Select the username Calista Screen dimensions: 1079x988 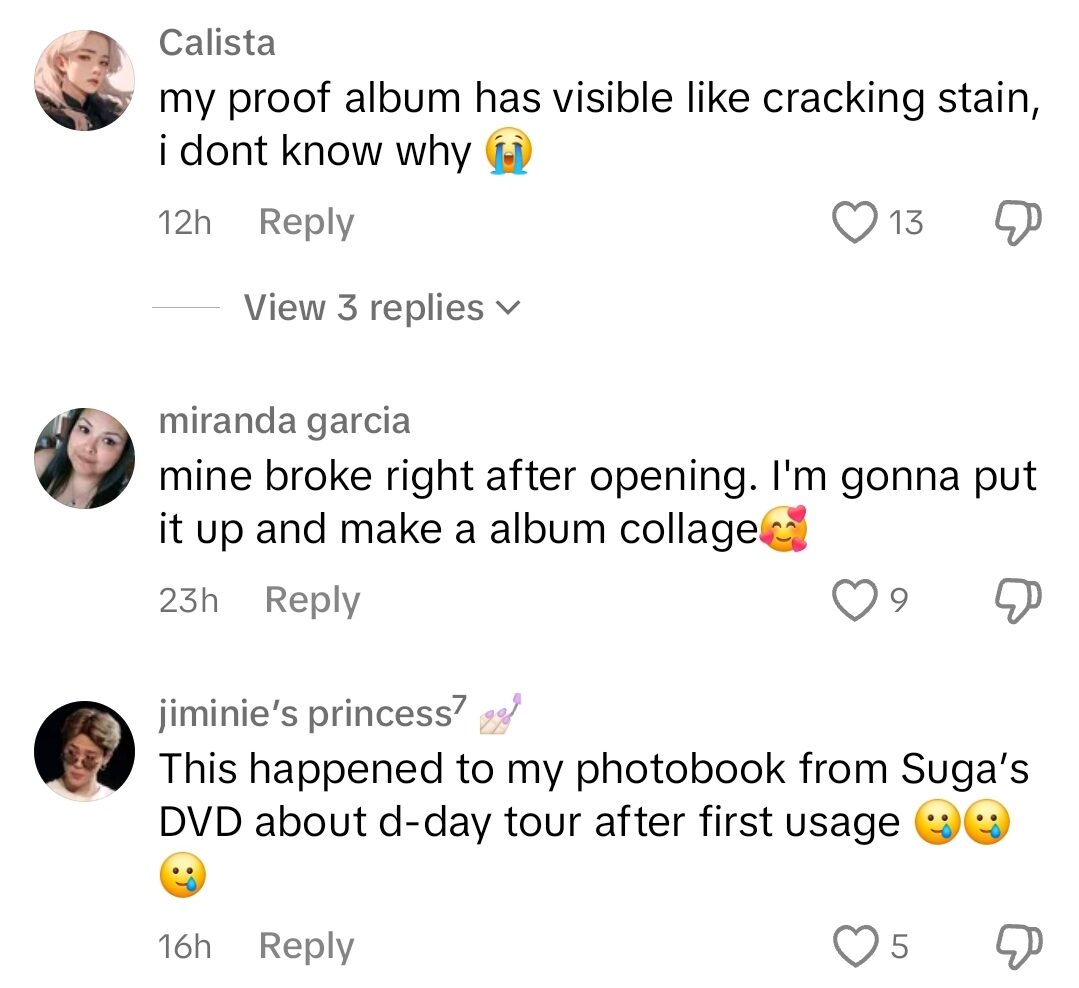point(216,43)
